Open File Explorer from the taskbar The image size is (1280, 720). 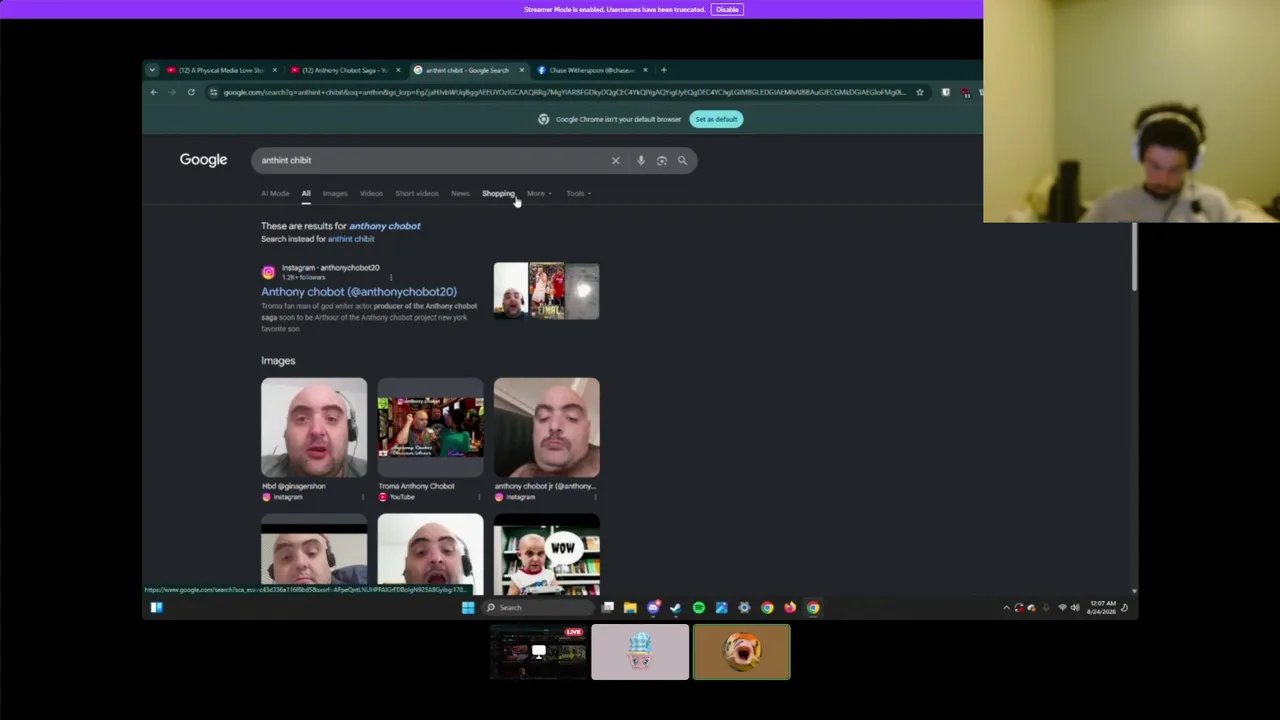coord(630,607)
